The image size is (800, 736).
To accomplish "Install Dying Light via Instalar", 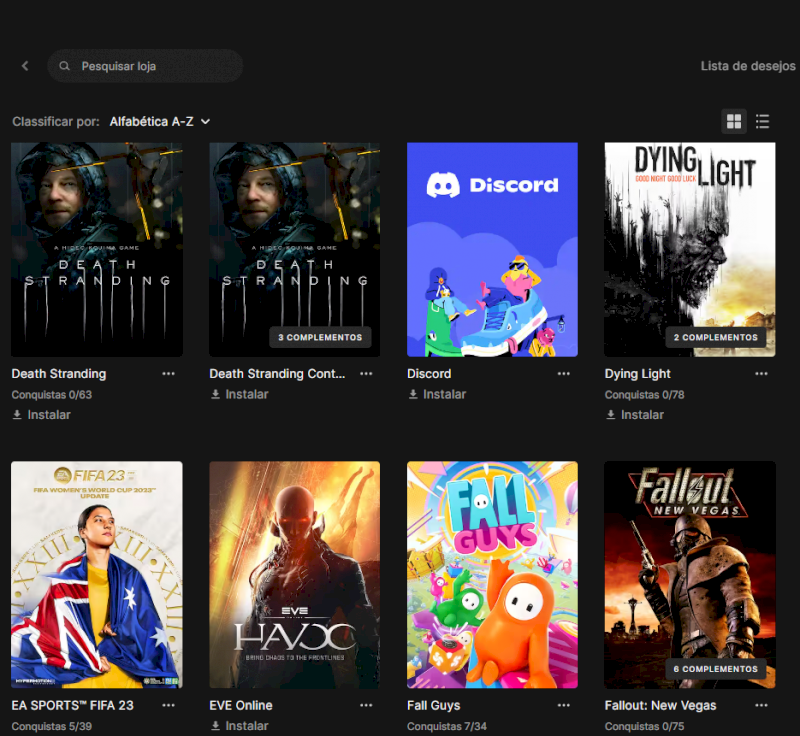I will [x=635, y=415].
